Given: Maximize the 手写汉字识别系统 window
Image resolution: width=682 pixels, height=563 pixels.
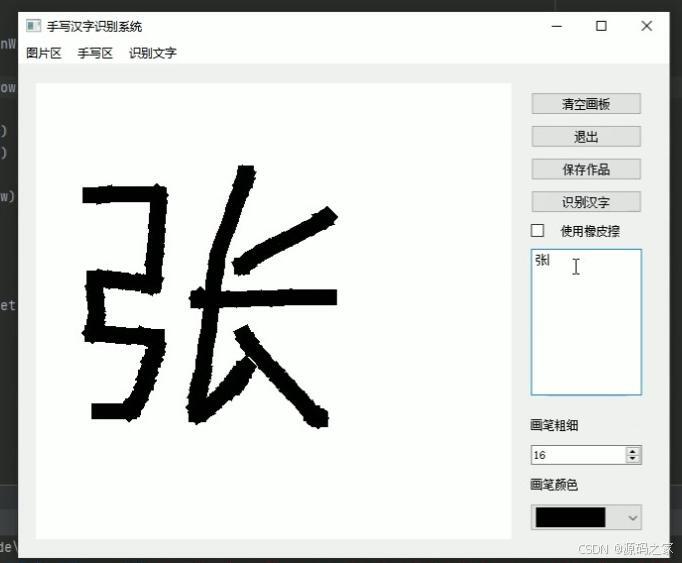Looking at the screenshot, I should point(601,26).
